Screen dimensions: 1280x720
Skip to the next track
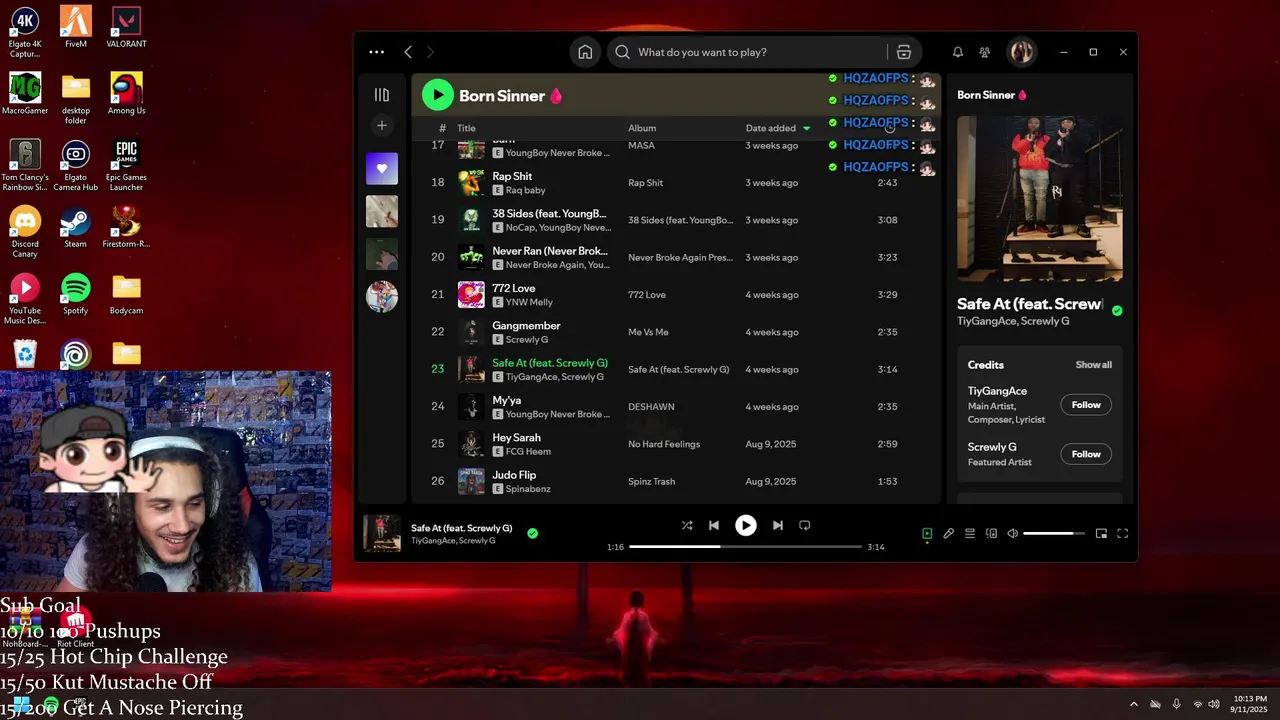coord(778,525)
